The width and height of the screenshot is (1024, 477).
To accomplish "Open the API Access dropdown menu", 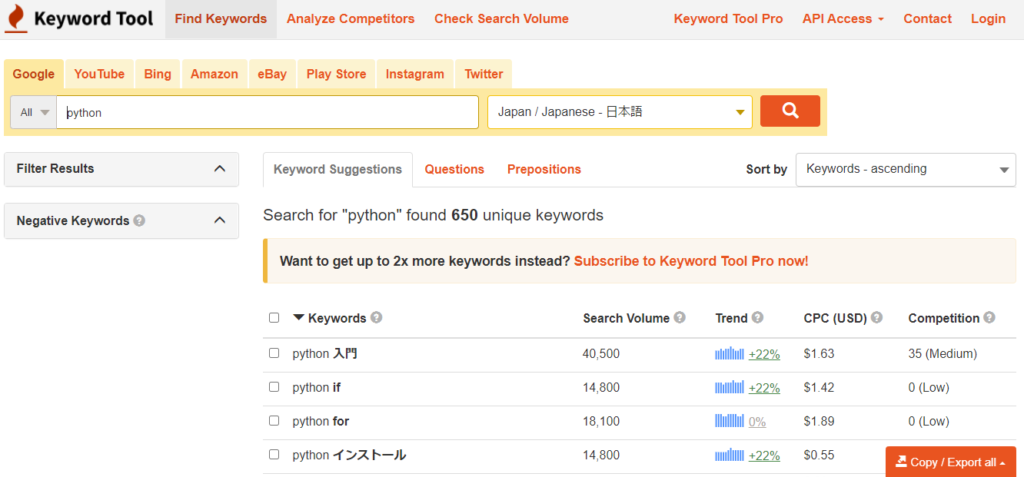I will (x=843, y=19).
